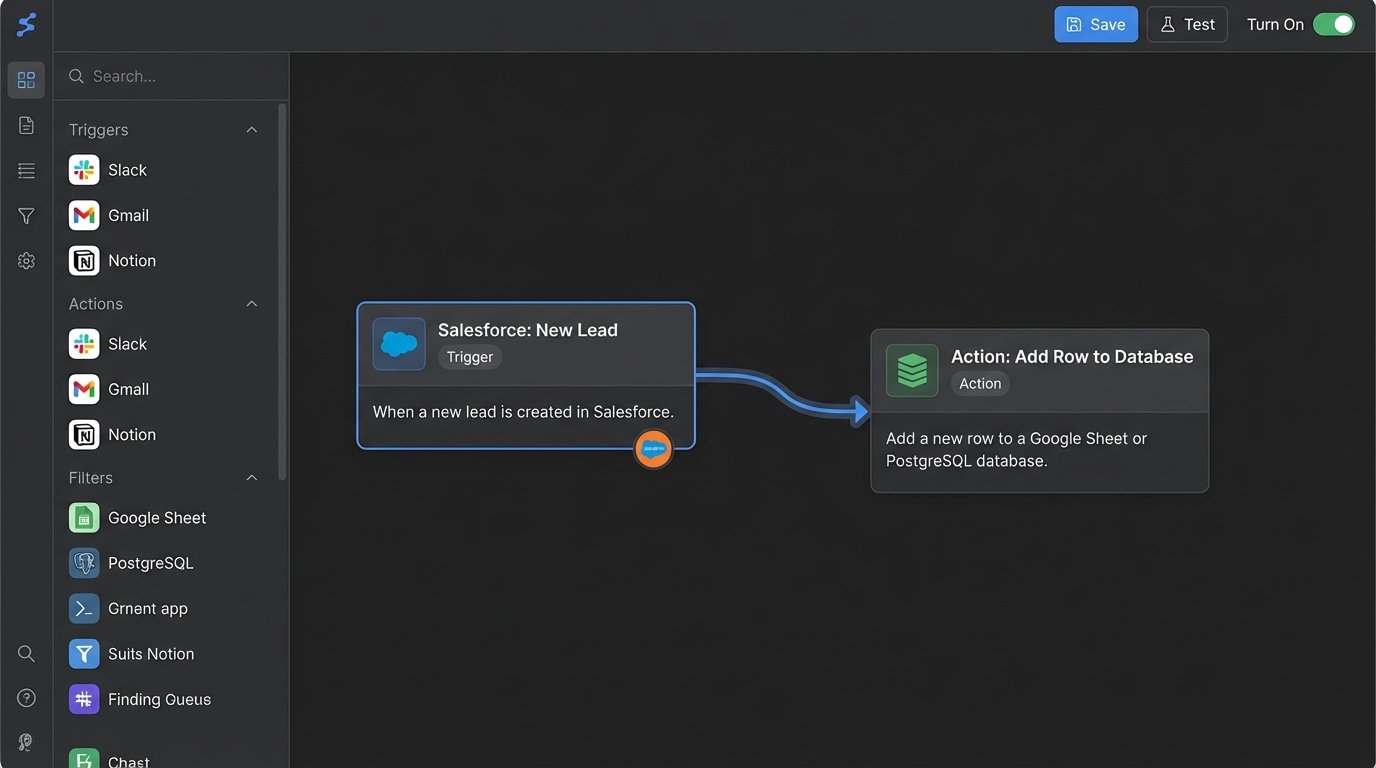Click the help question mark icon
Screen dimensions: 1376x768
(25, 697)
